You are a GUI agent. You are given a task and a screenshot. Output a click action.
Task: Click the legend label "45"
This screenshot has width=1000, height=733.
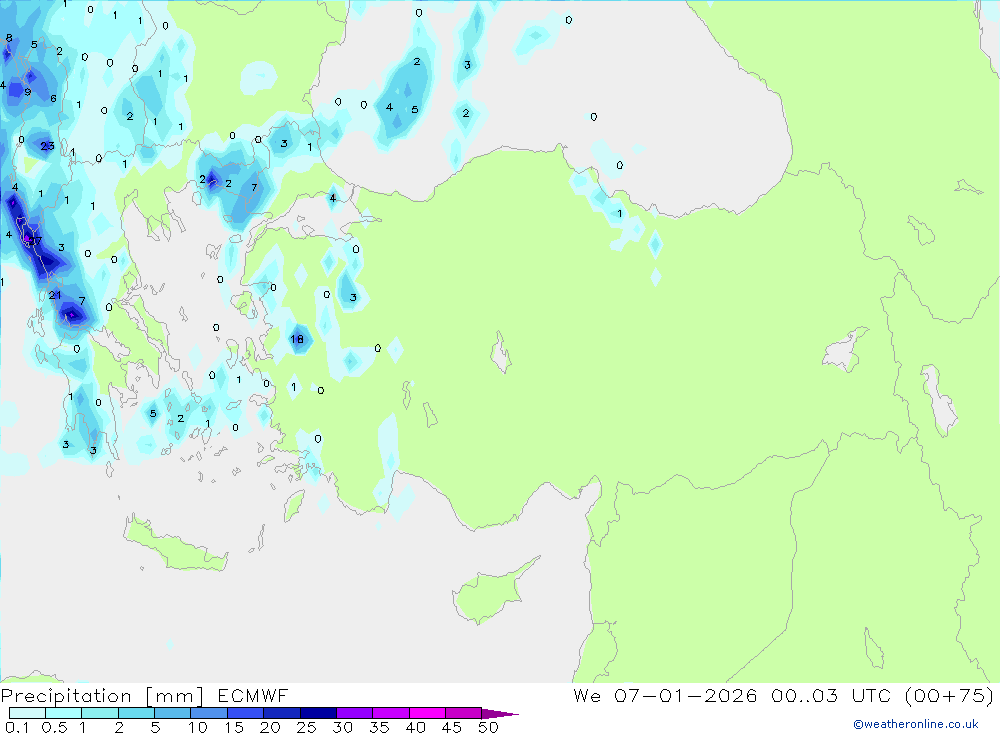[x=452, y=727]
